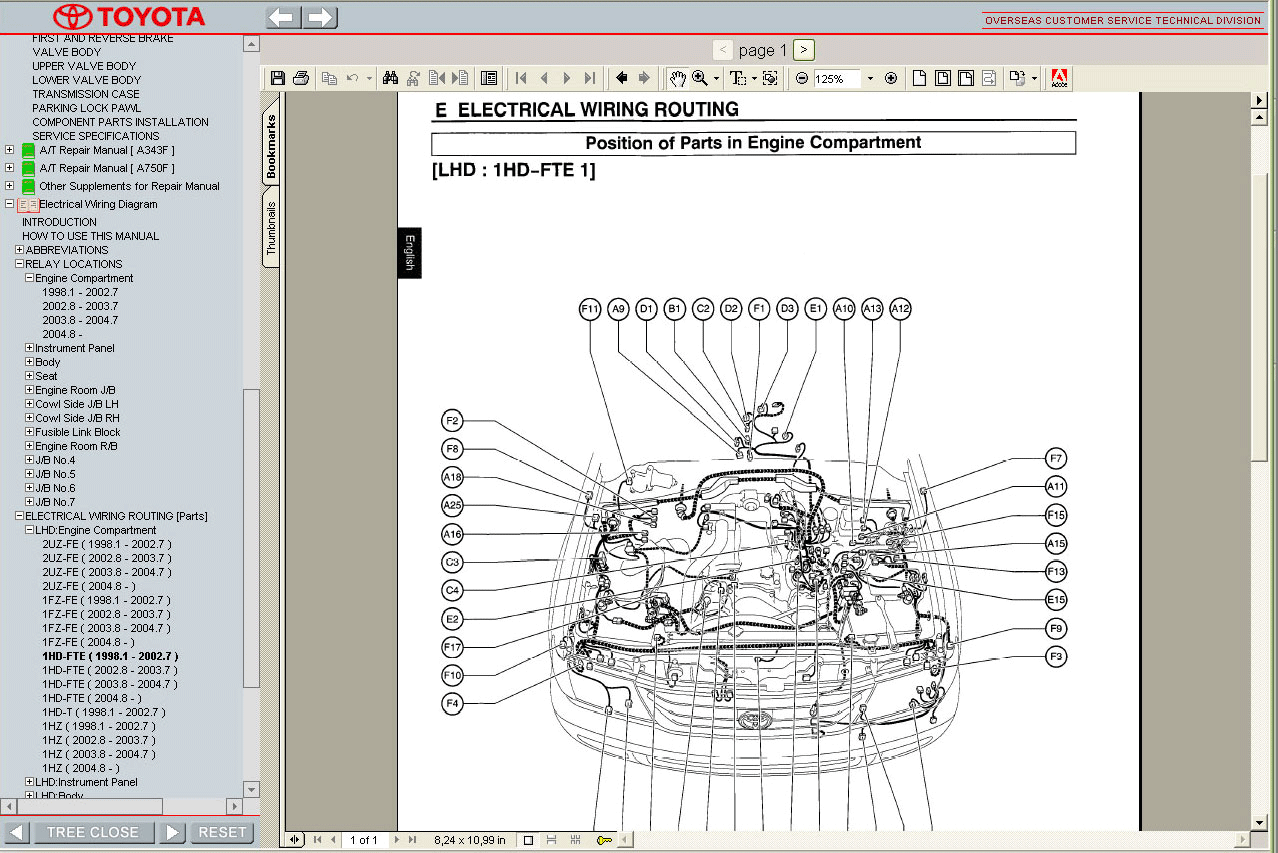Open the Search binoculars tool
Screen dimensions: 1278x853
(390, 78)
